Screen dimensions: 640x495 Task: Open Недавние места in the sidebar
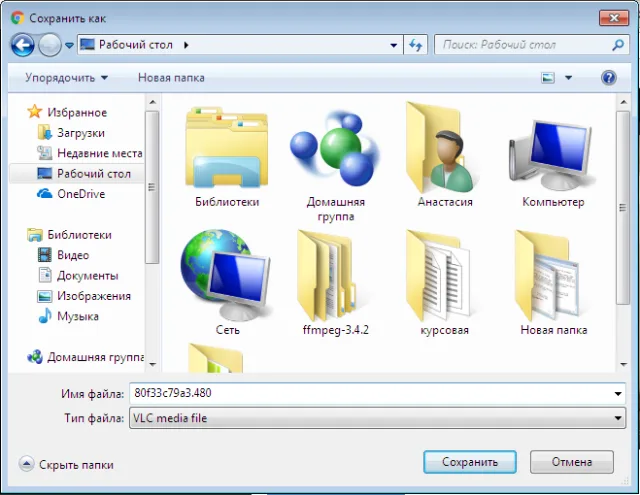click(x=90, y=153)
